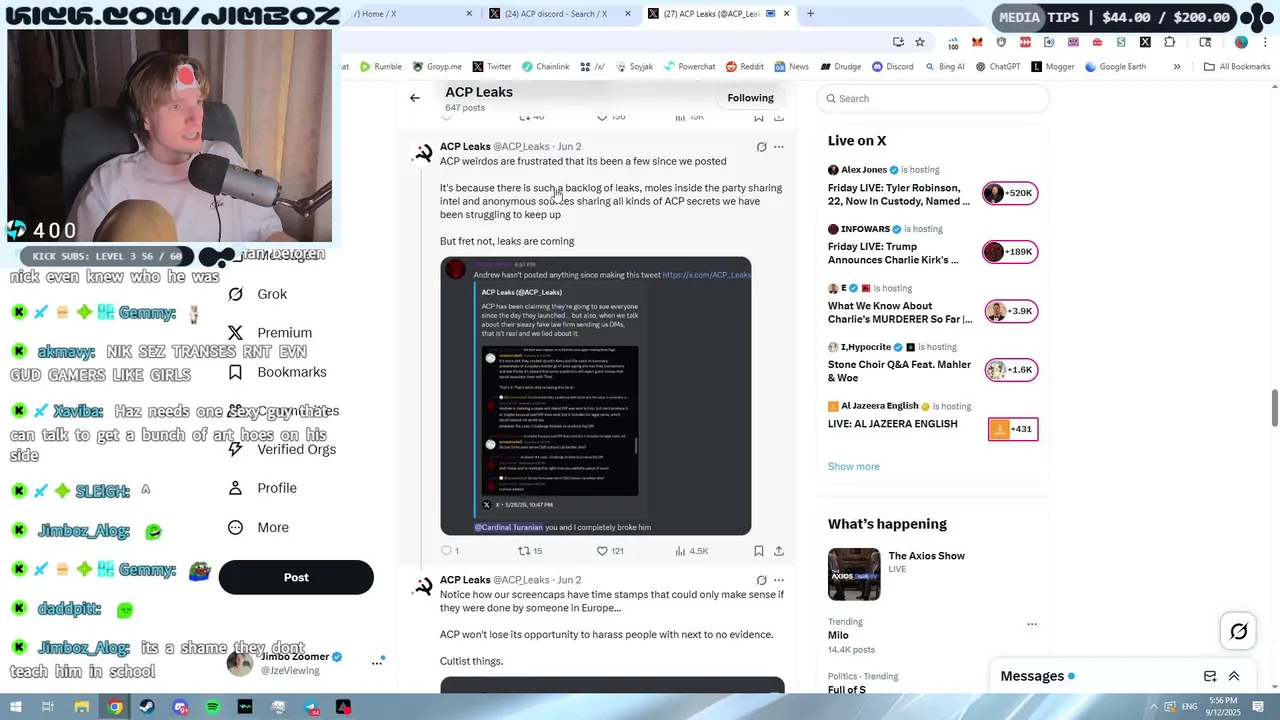Expand the More sidebar menu
1280x720 pixels.
coord(258,527)
